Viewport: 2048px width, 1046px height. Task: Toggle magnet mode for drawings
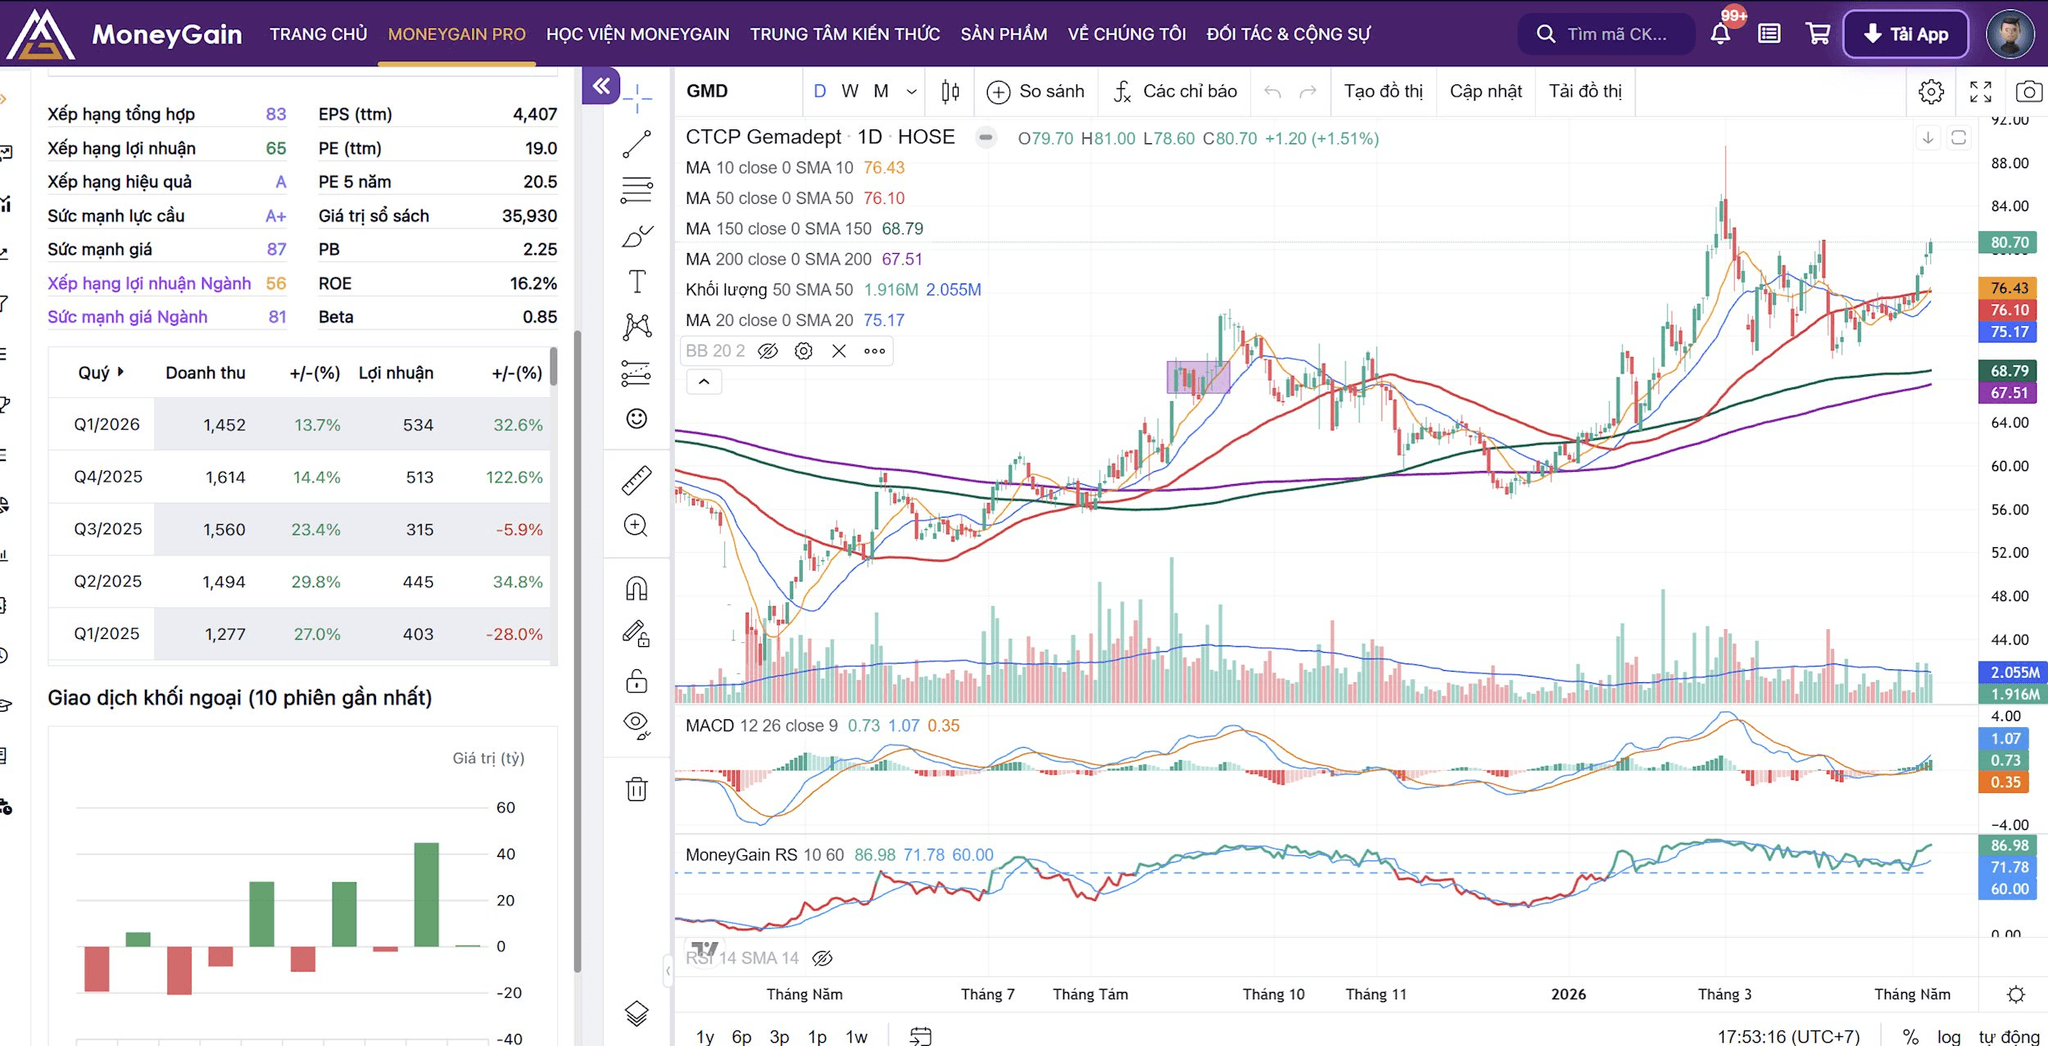pyautogui.click(x=637, y=588)
